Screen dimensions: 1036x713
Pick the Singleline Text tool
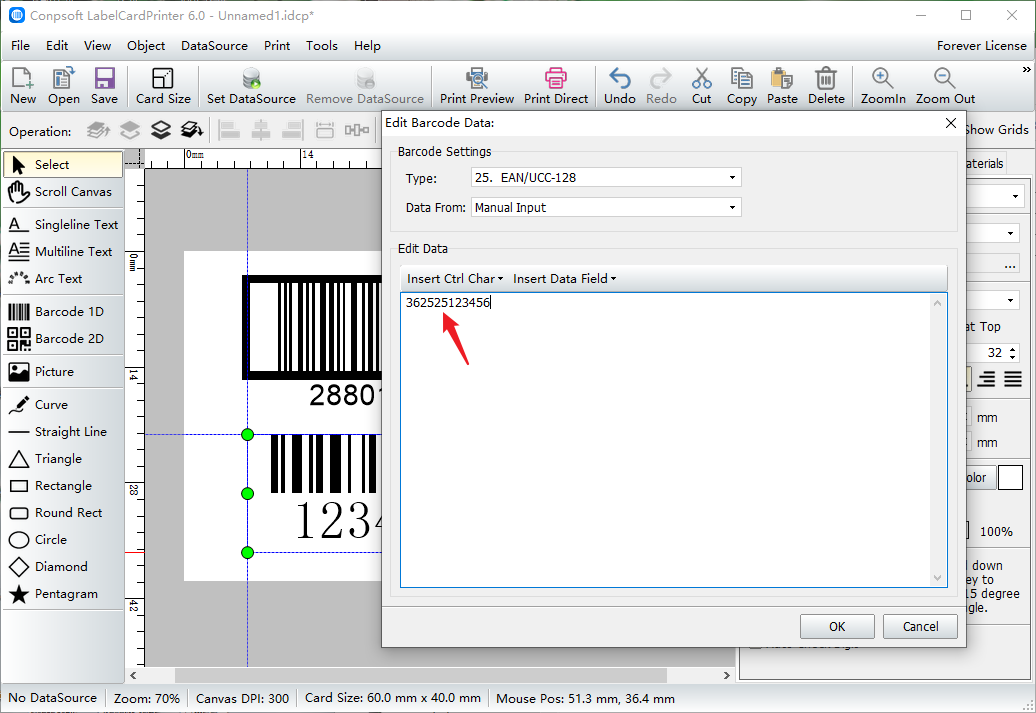point(63,225)
